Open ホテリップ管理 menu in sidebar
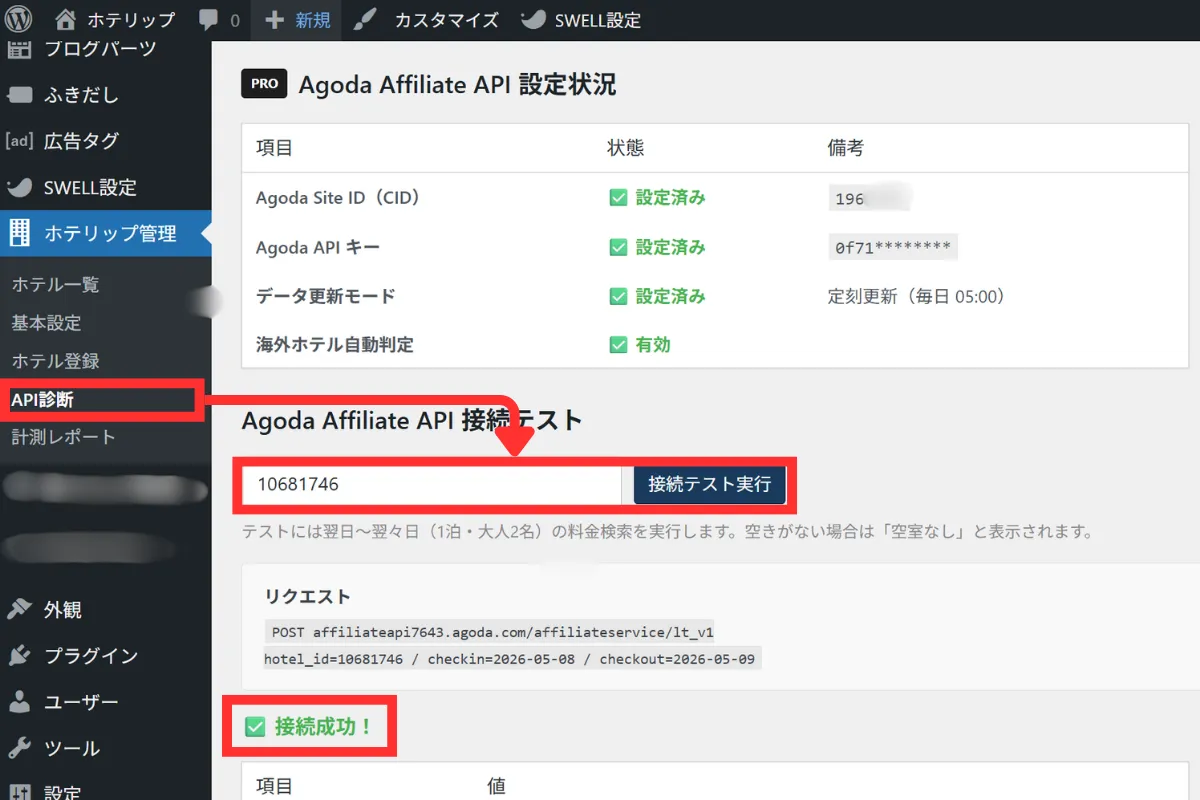The height and width of the screenshot is (800, 1200). tap(110, 233)
